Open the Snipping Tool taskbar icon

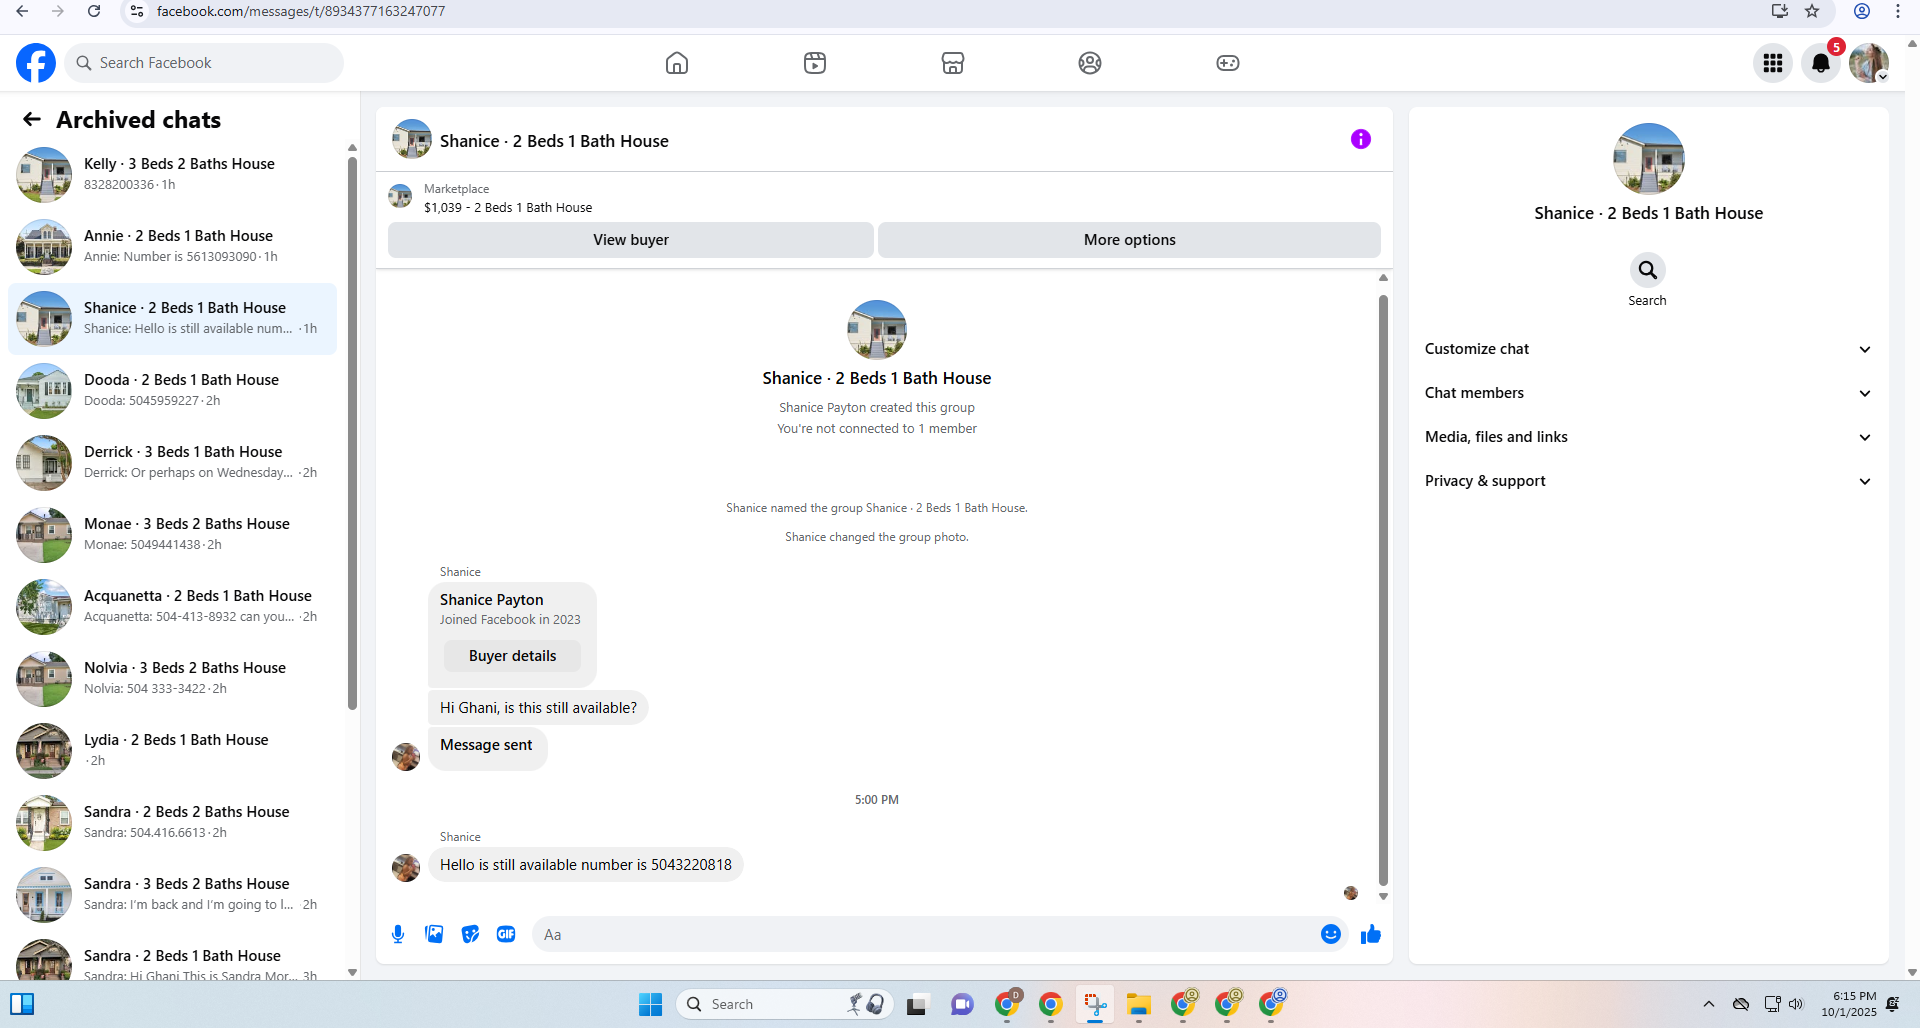[1095, 1004]
